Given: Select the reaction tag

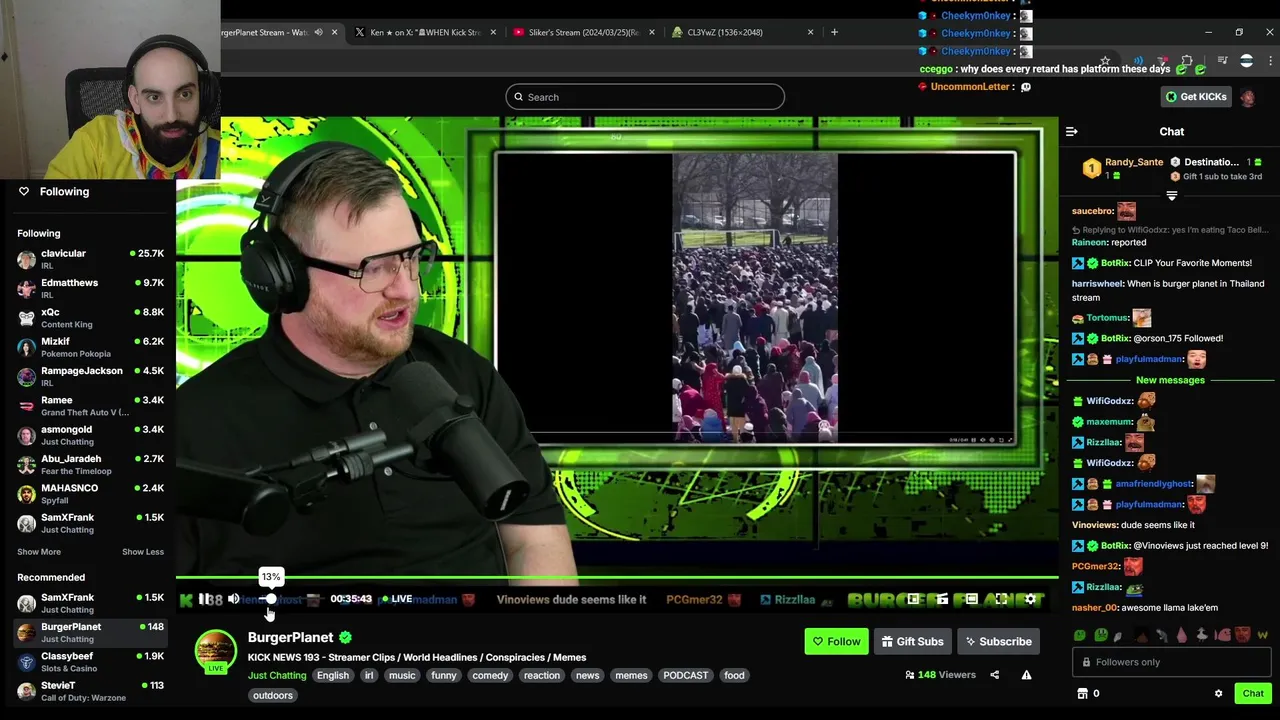Looking at the screenshot, I should click(542, 675).
